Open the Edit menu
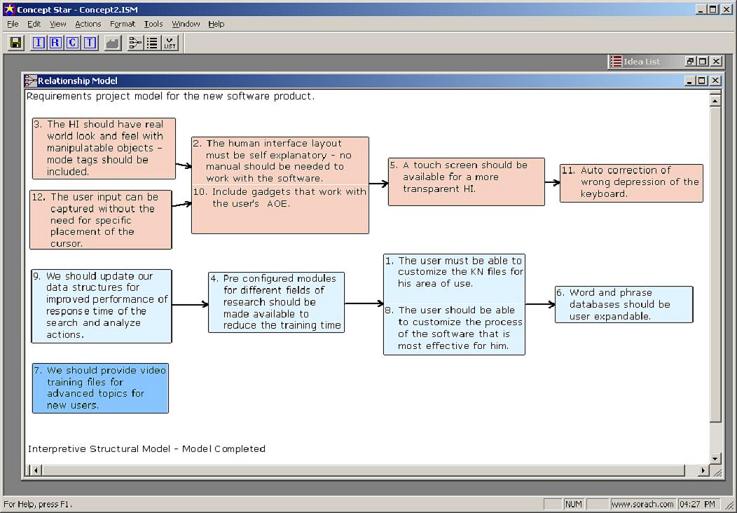Viewport: 737px width, 513px height. coord(33,24)
